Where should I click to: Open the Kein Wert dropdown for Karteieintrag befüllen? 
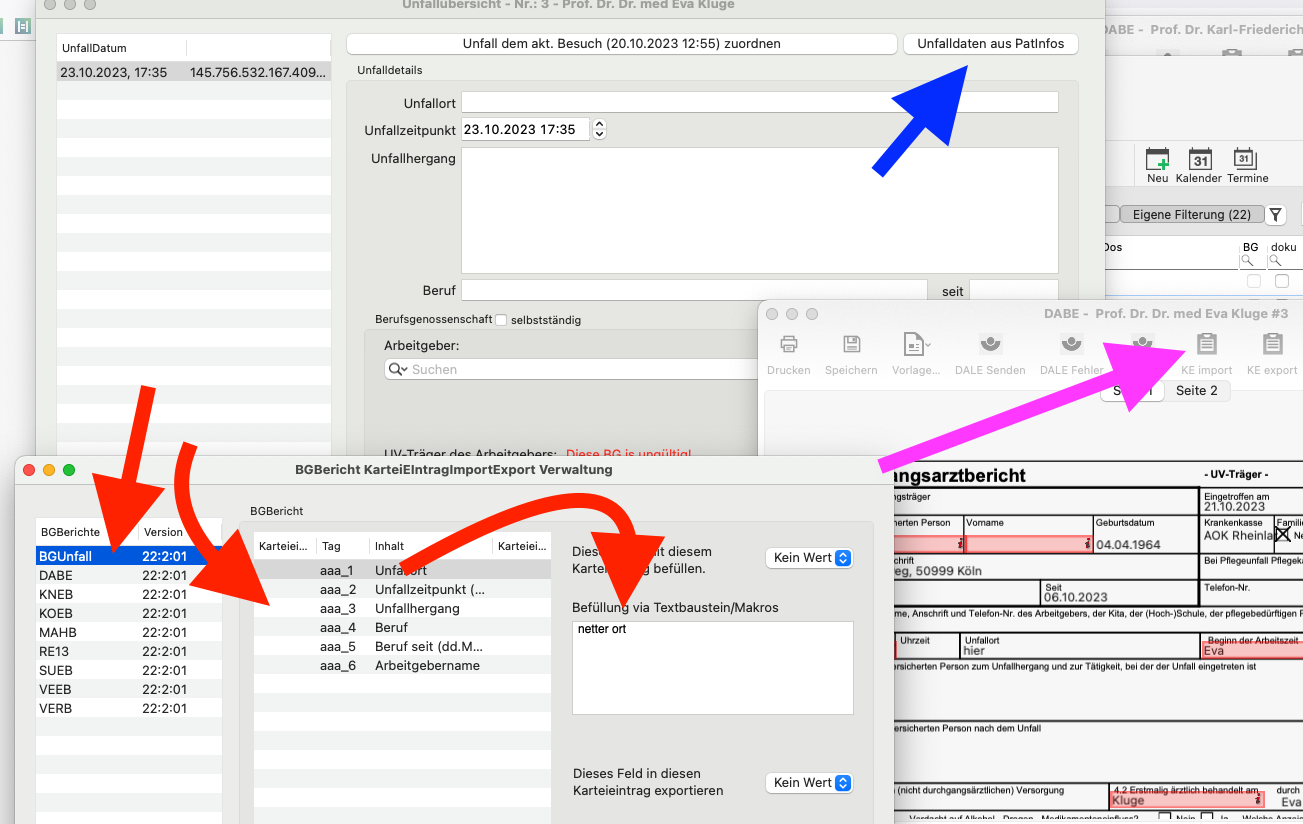pyautogui.click(x=809, y=558)
